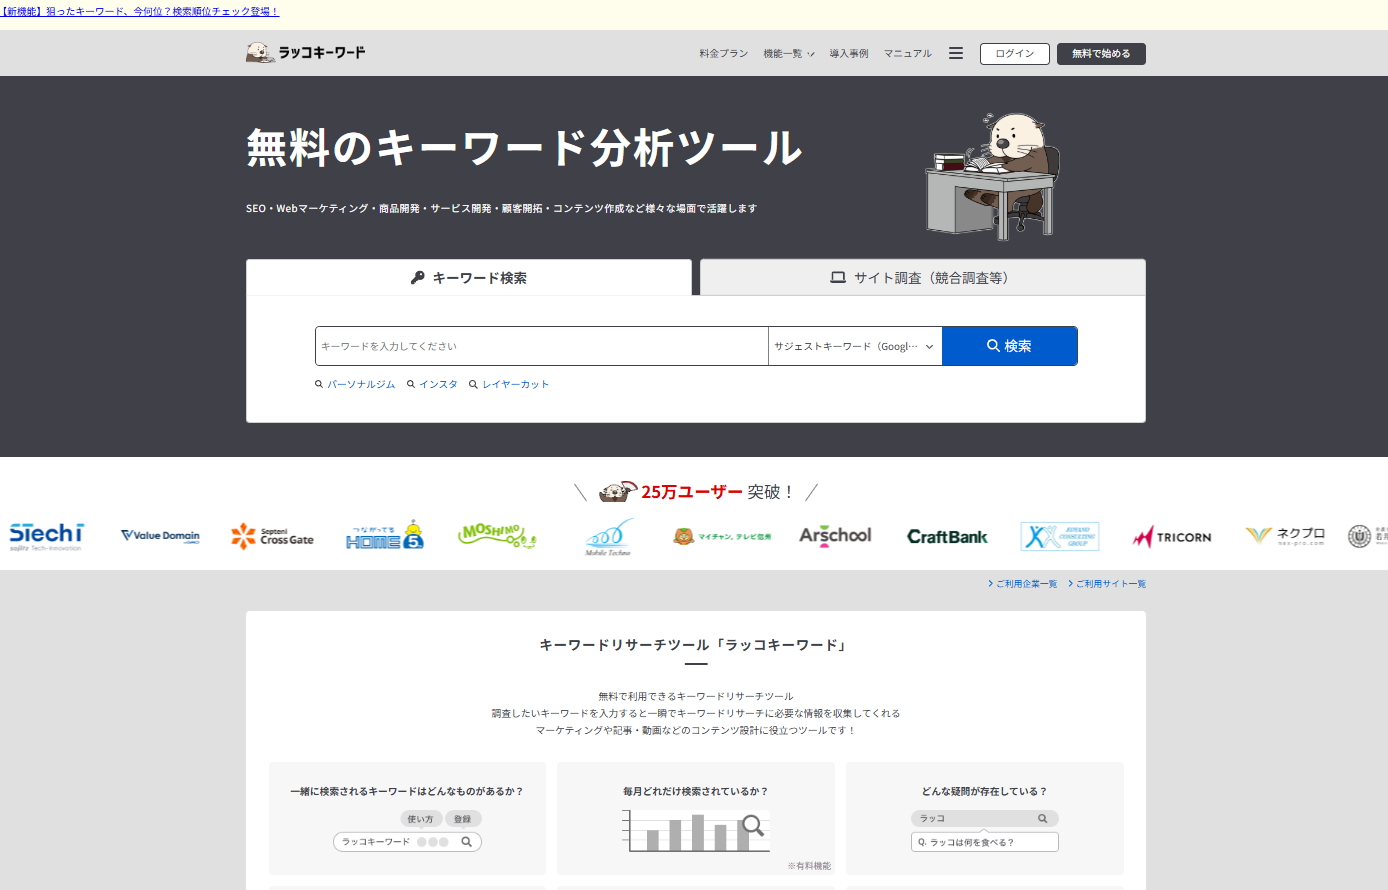Switch to the サイト調査（競合調査等） tab
This screenshot has height=890, width=1388.
point(923,278)
